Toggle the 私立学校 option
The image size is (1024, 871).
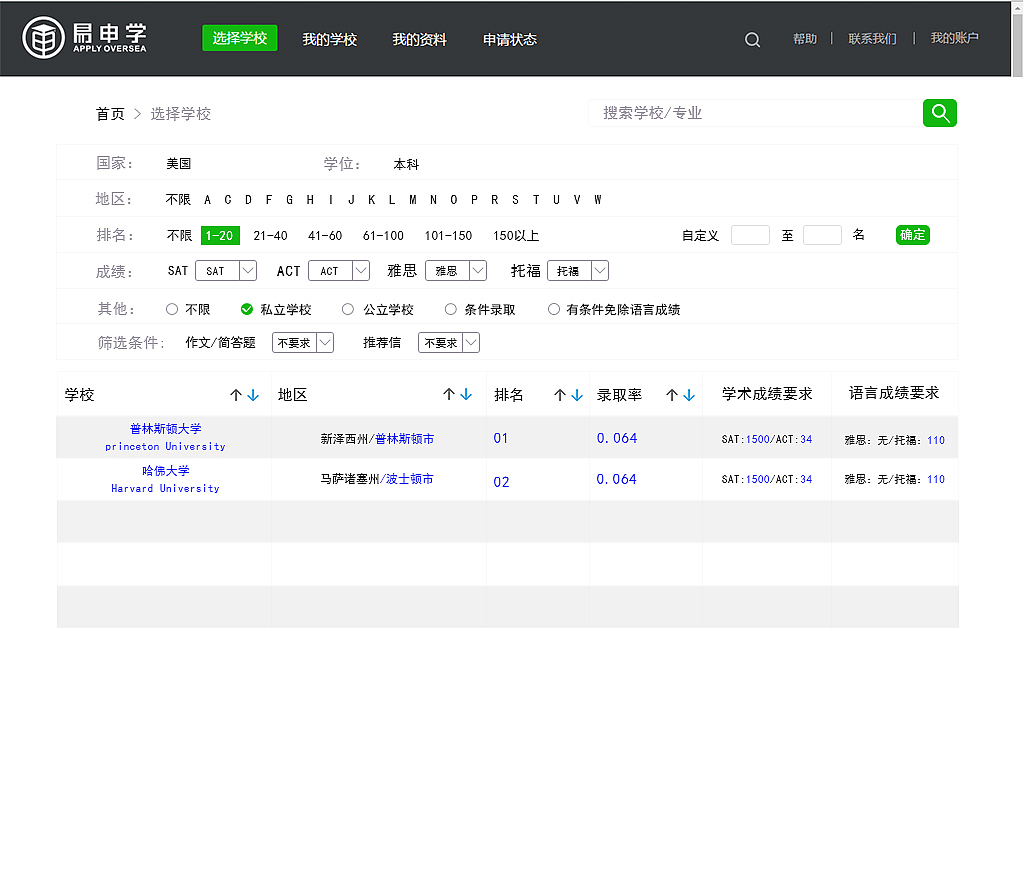[x=246, y=309]
